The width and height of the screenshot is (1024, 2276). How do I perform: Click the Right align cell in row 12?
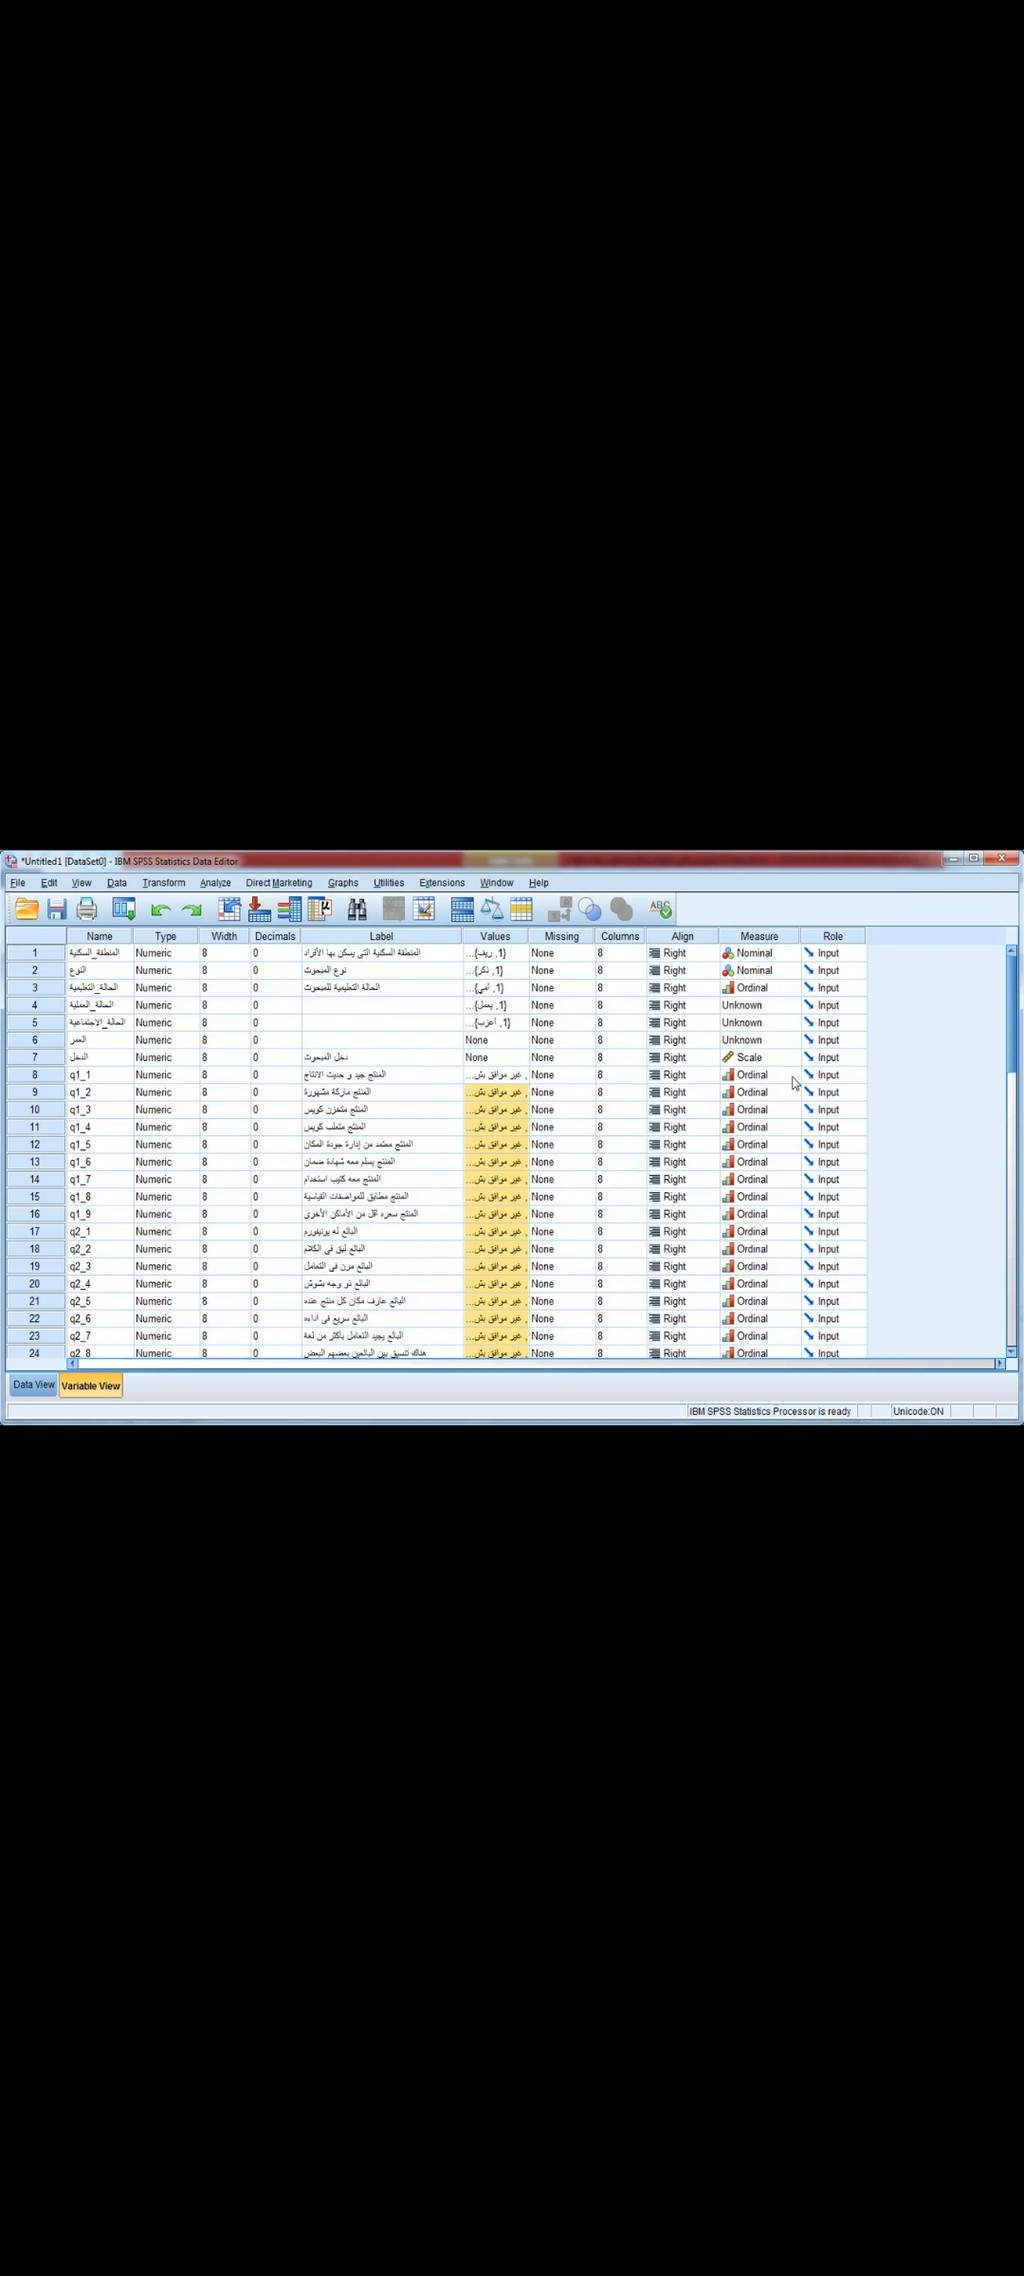click(682, 1144)
